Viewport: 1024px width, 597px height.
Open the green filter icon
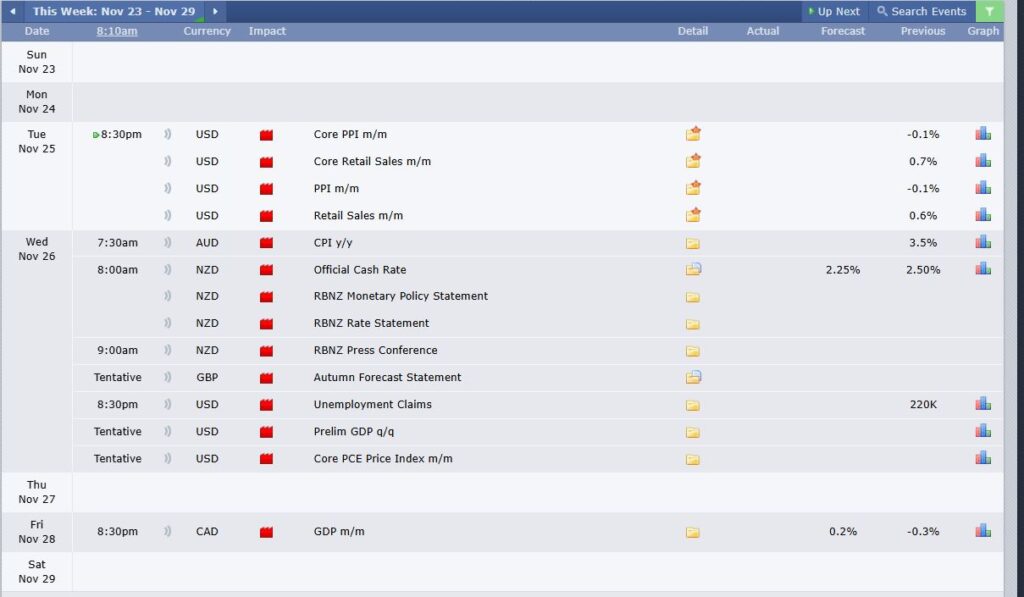click(988, 12)
